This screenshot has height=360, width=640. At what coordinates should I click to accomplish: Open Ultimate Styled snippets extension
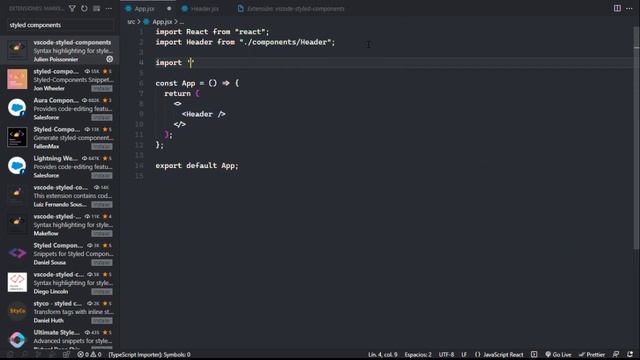(60, 338)
